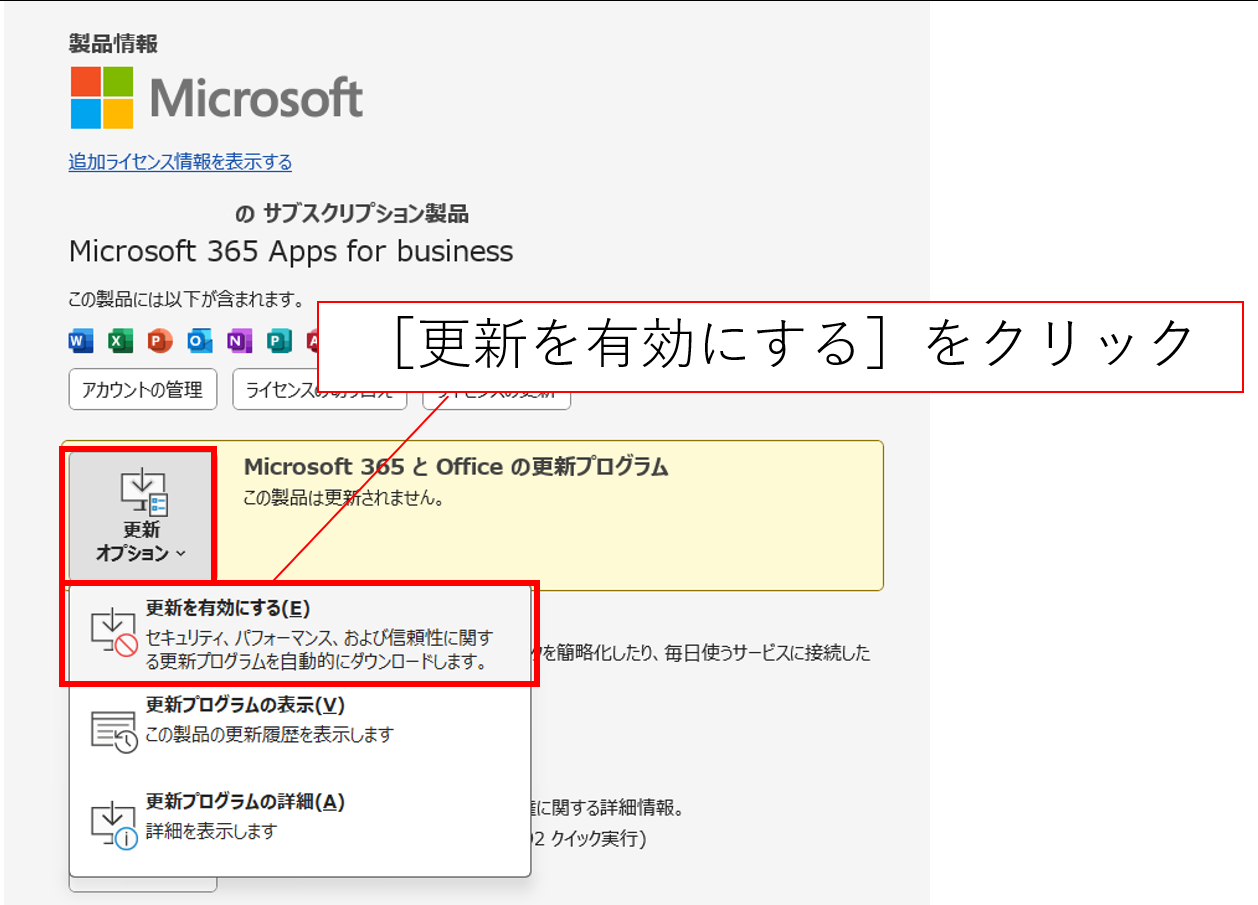Viewport: 1258px width, 905px height.
Task: Click the PowerPoint app icon
Action: [x=160, y=342]
